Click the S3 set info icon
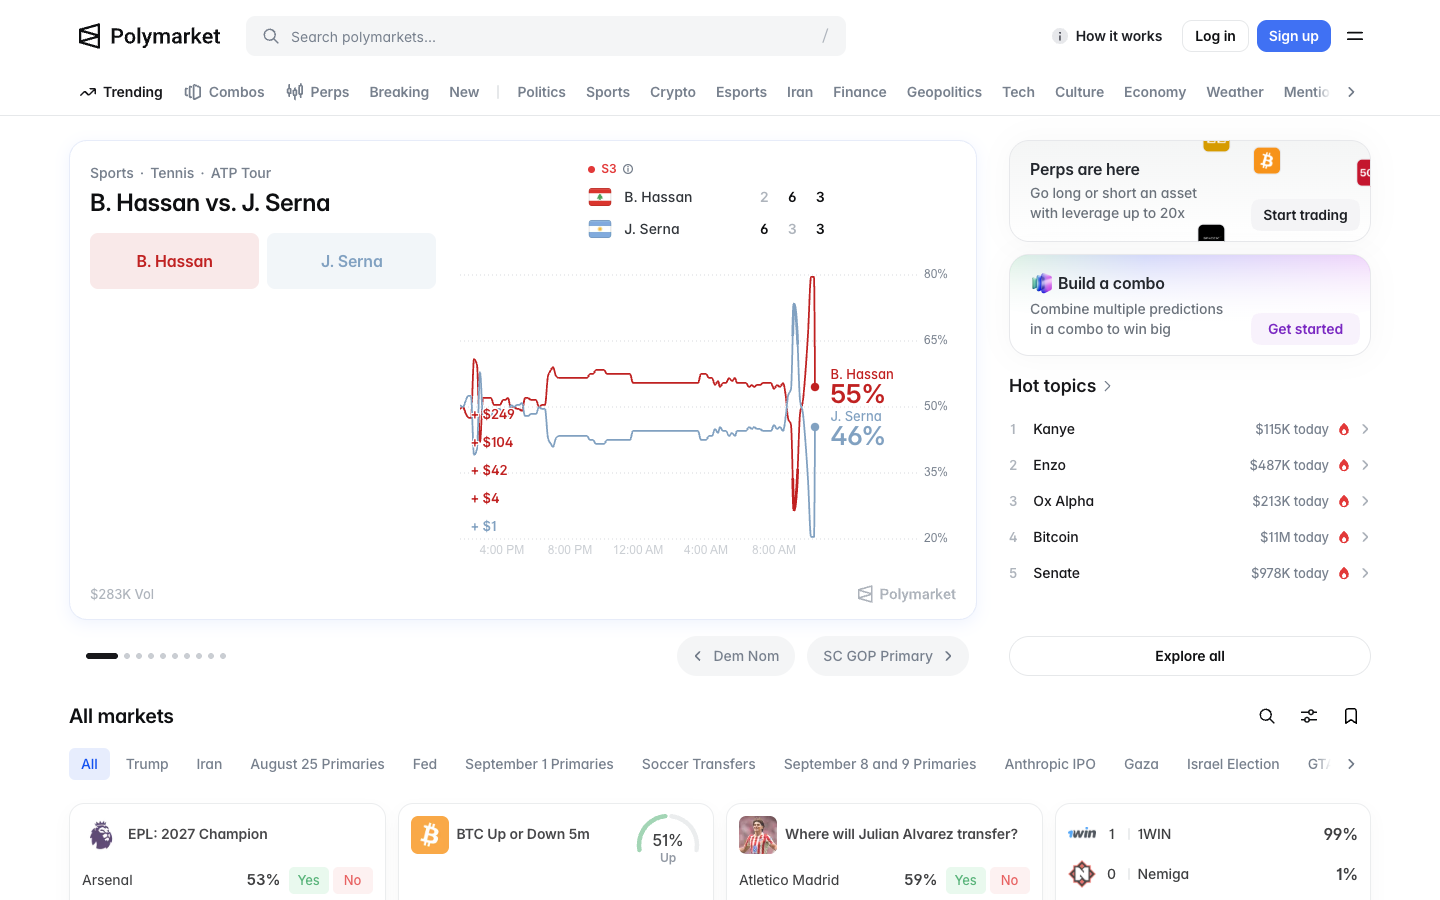 point(628,169)
